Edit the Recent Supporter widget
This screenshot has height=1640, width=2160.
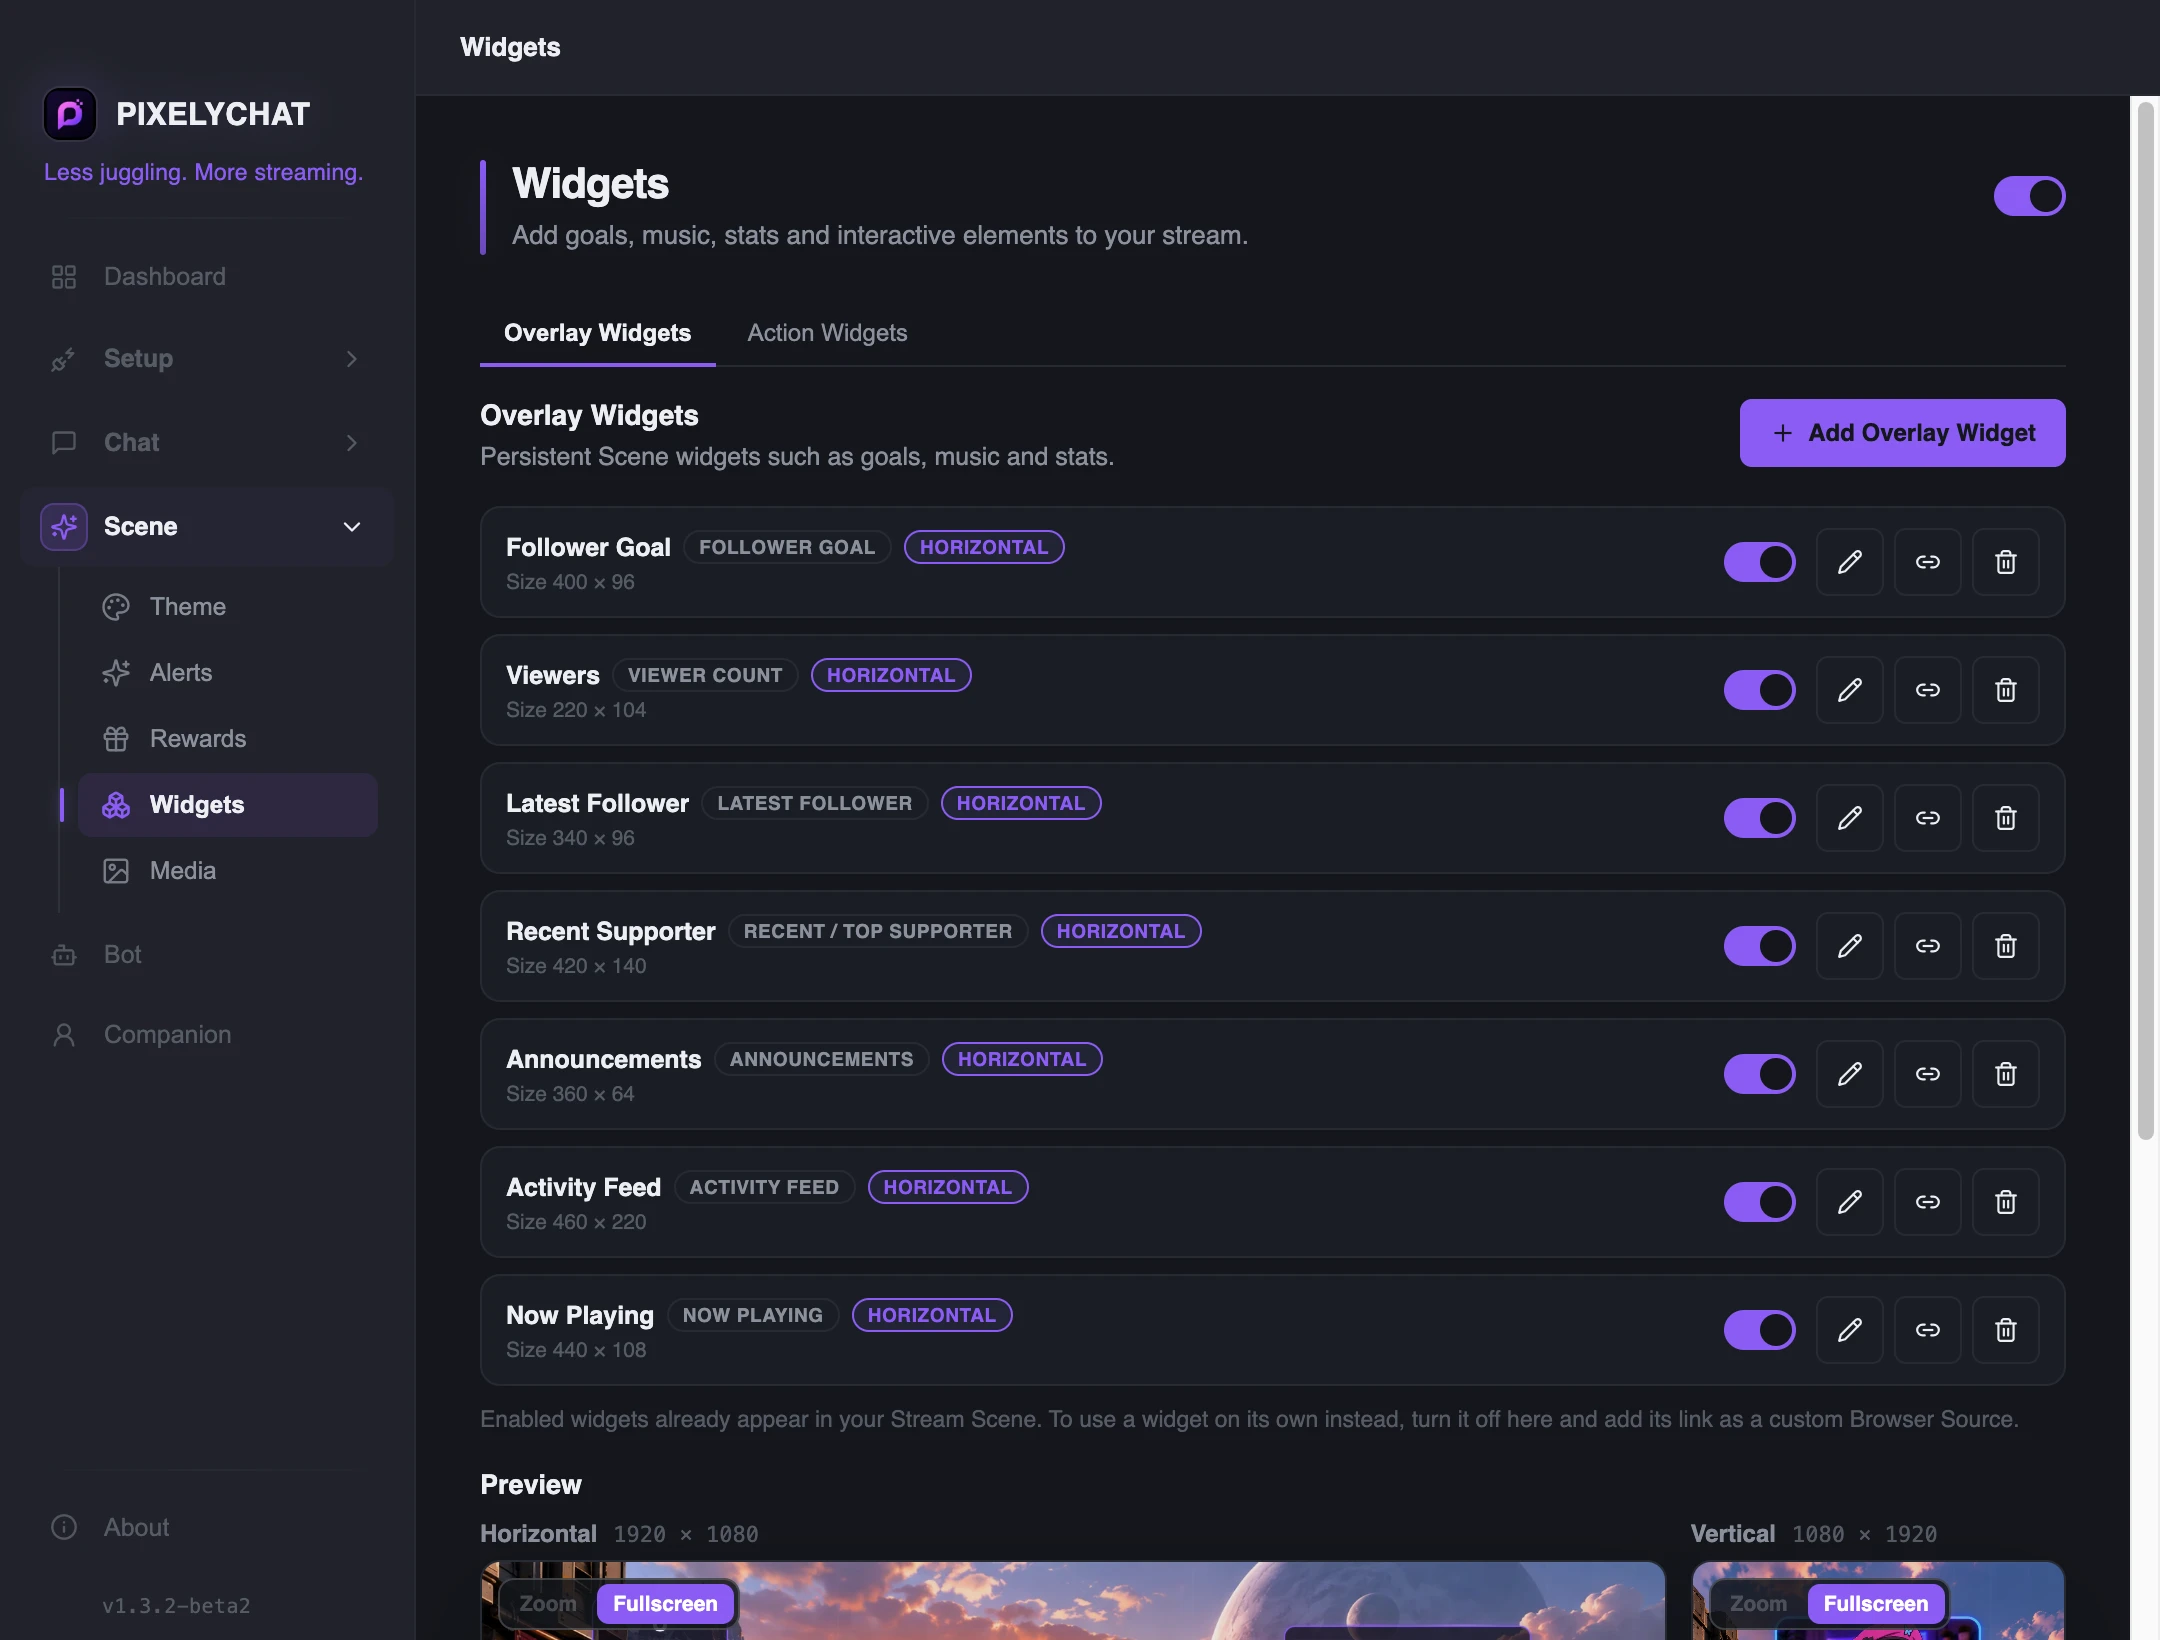click(x=1849, y=946)
